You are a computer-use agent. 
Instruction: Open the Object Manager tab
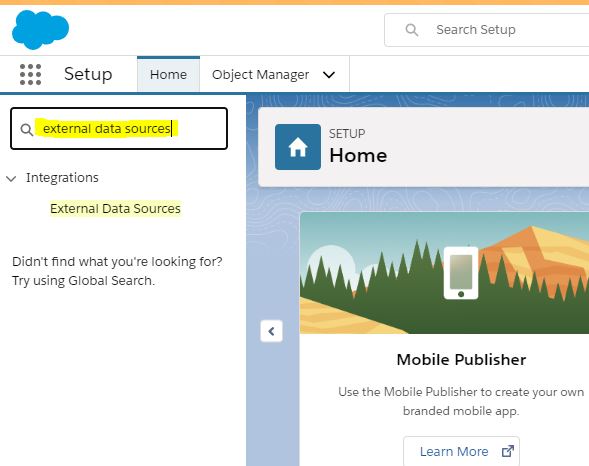[260, 74]
